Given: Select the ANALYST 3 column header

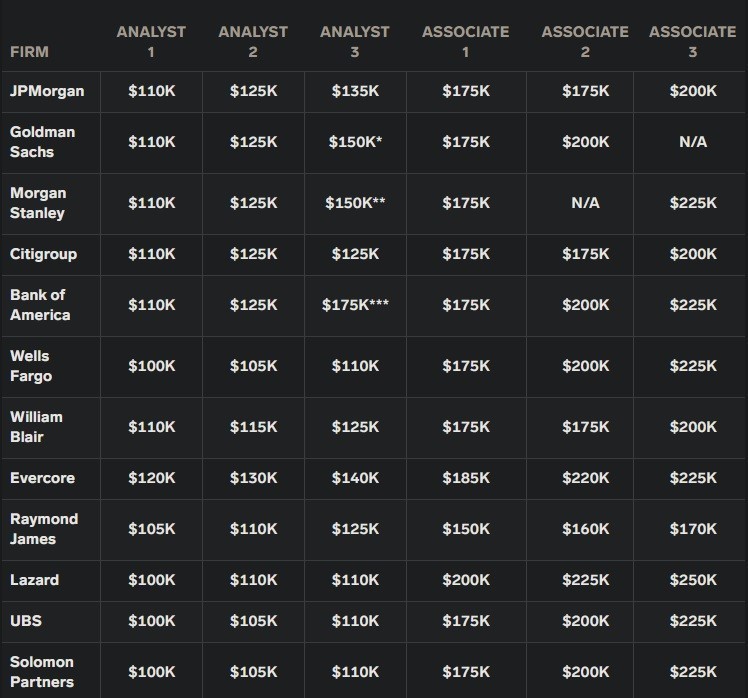Looking at the screenshot, I should (355, 41).
